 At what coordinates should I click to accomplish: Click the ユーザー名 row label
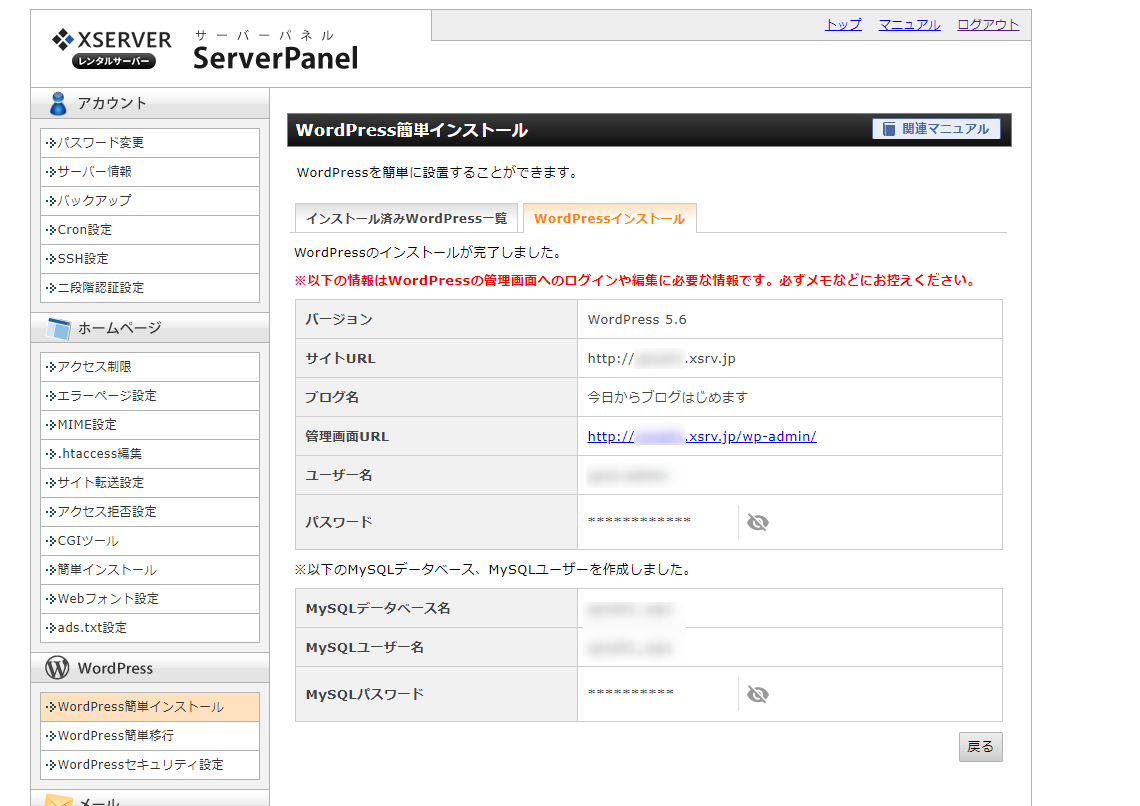tap(339, 475)
